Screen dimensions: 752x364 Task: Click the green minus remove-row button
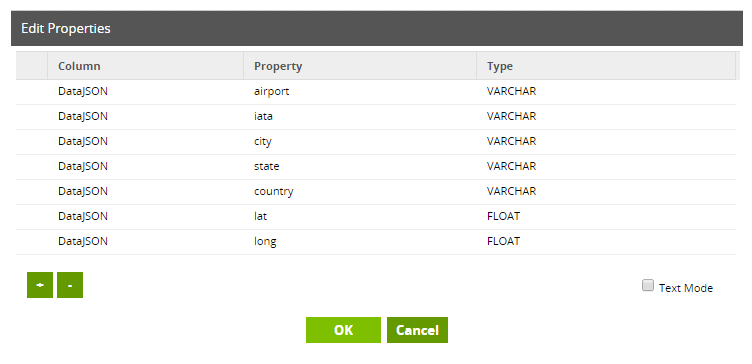[70, 285]
